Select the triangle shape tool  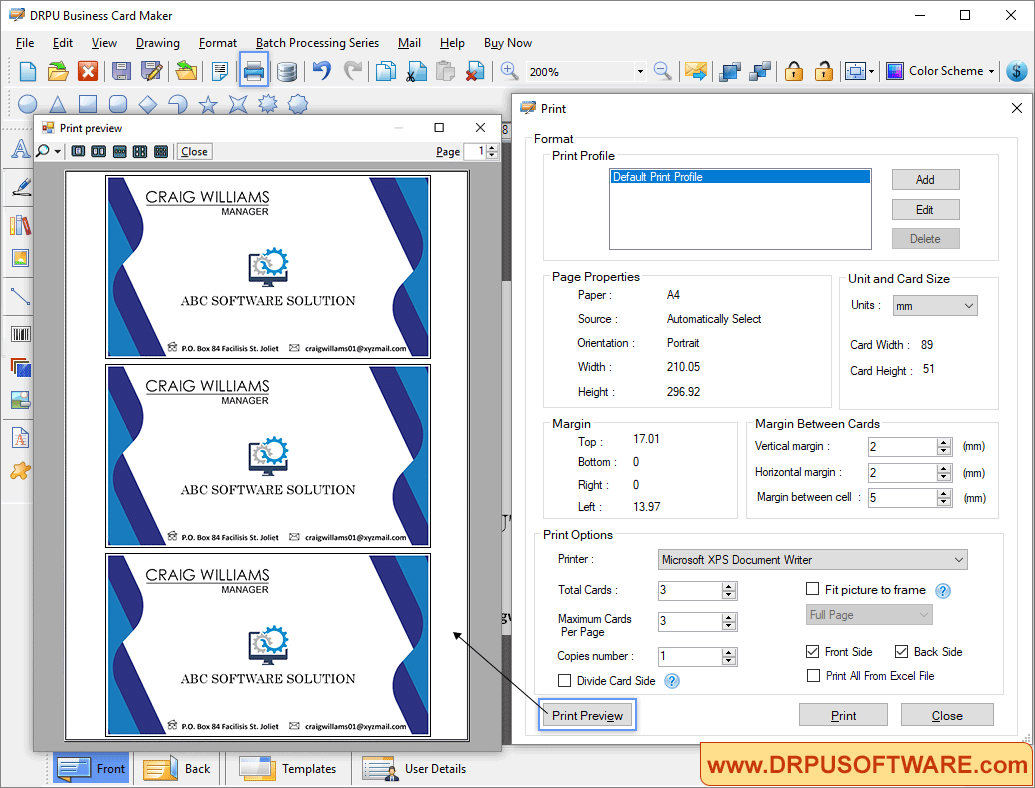57,104
